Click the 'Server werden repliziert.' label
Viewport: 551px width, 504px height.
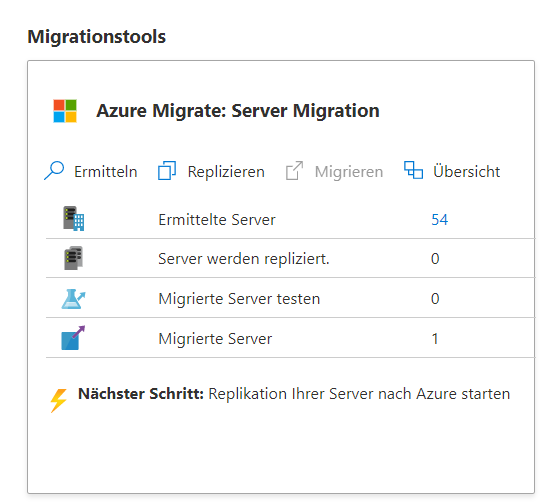[x=244, y=259]
